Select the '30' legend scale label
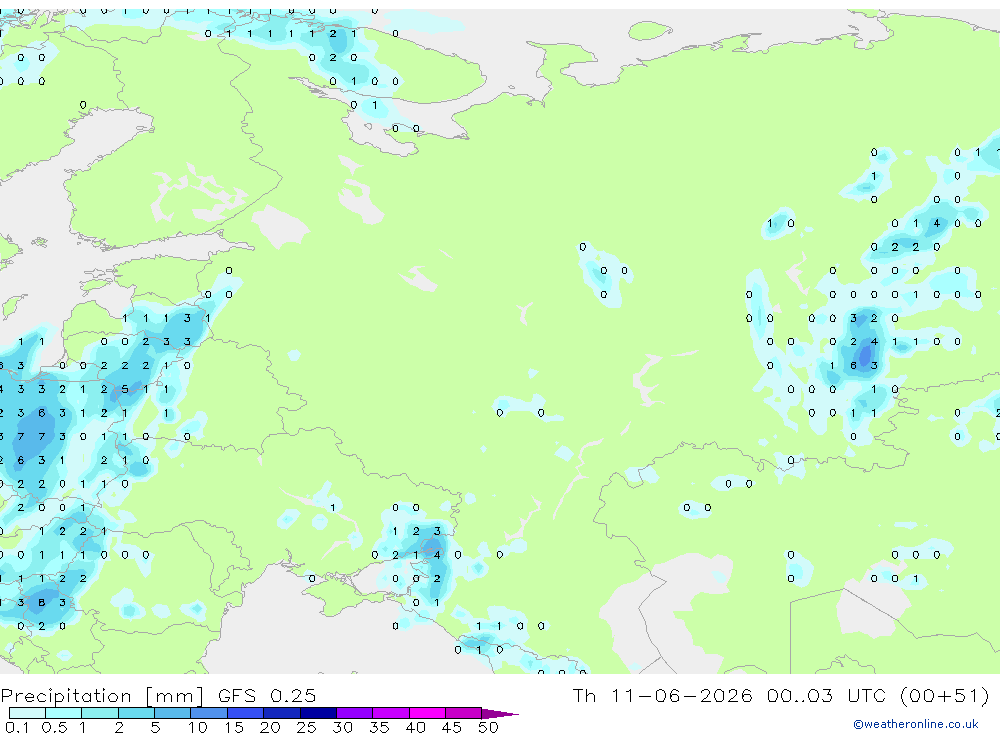The width and height of the screenshot is (1000, 733). [x=342, y=727]
